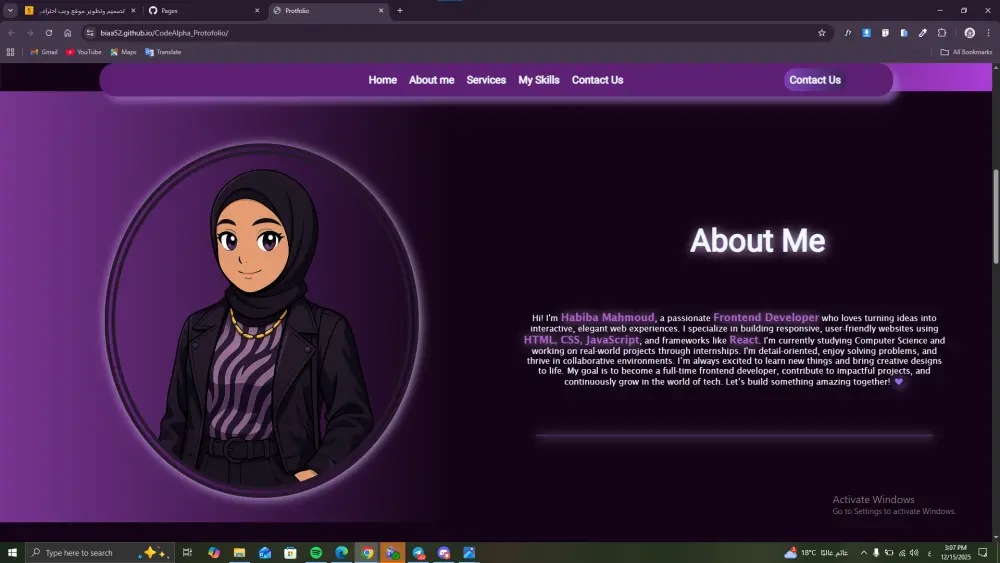Click the highlighted name Habiba Mahmoud

click(x=607, y=317)
